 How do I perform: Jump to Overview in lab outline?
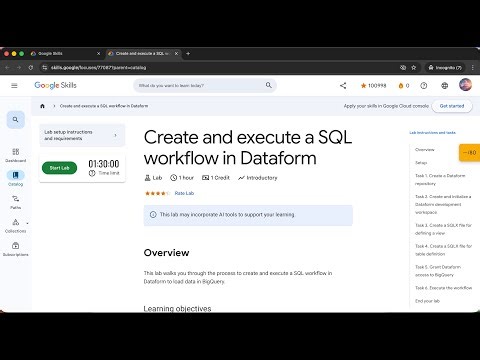(425, 150)
